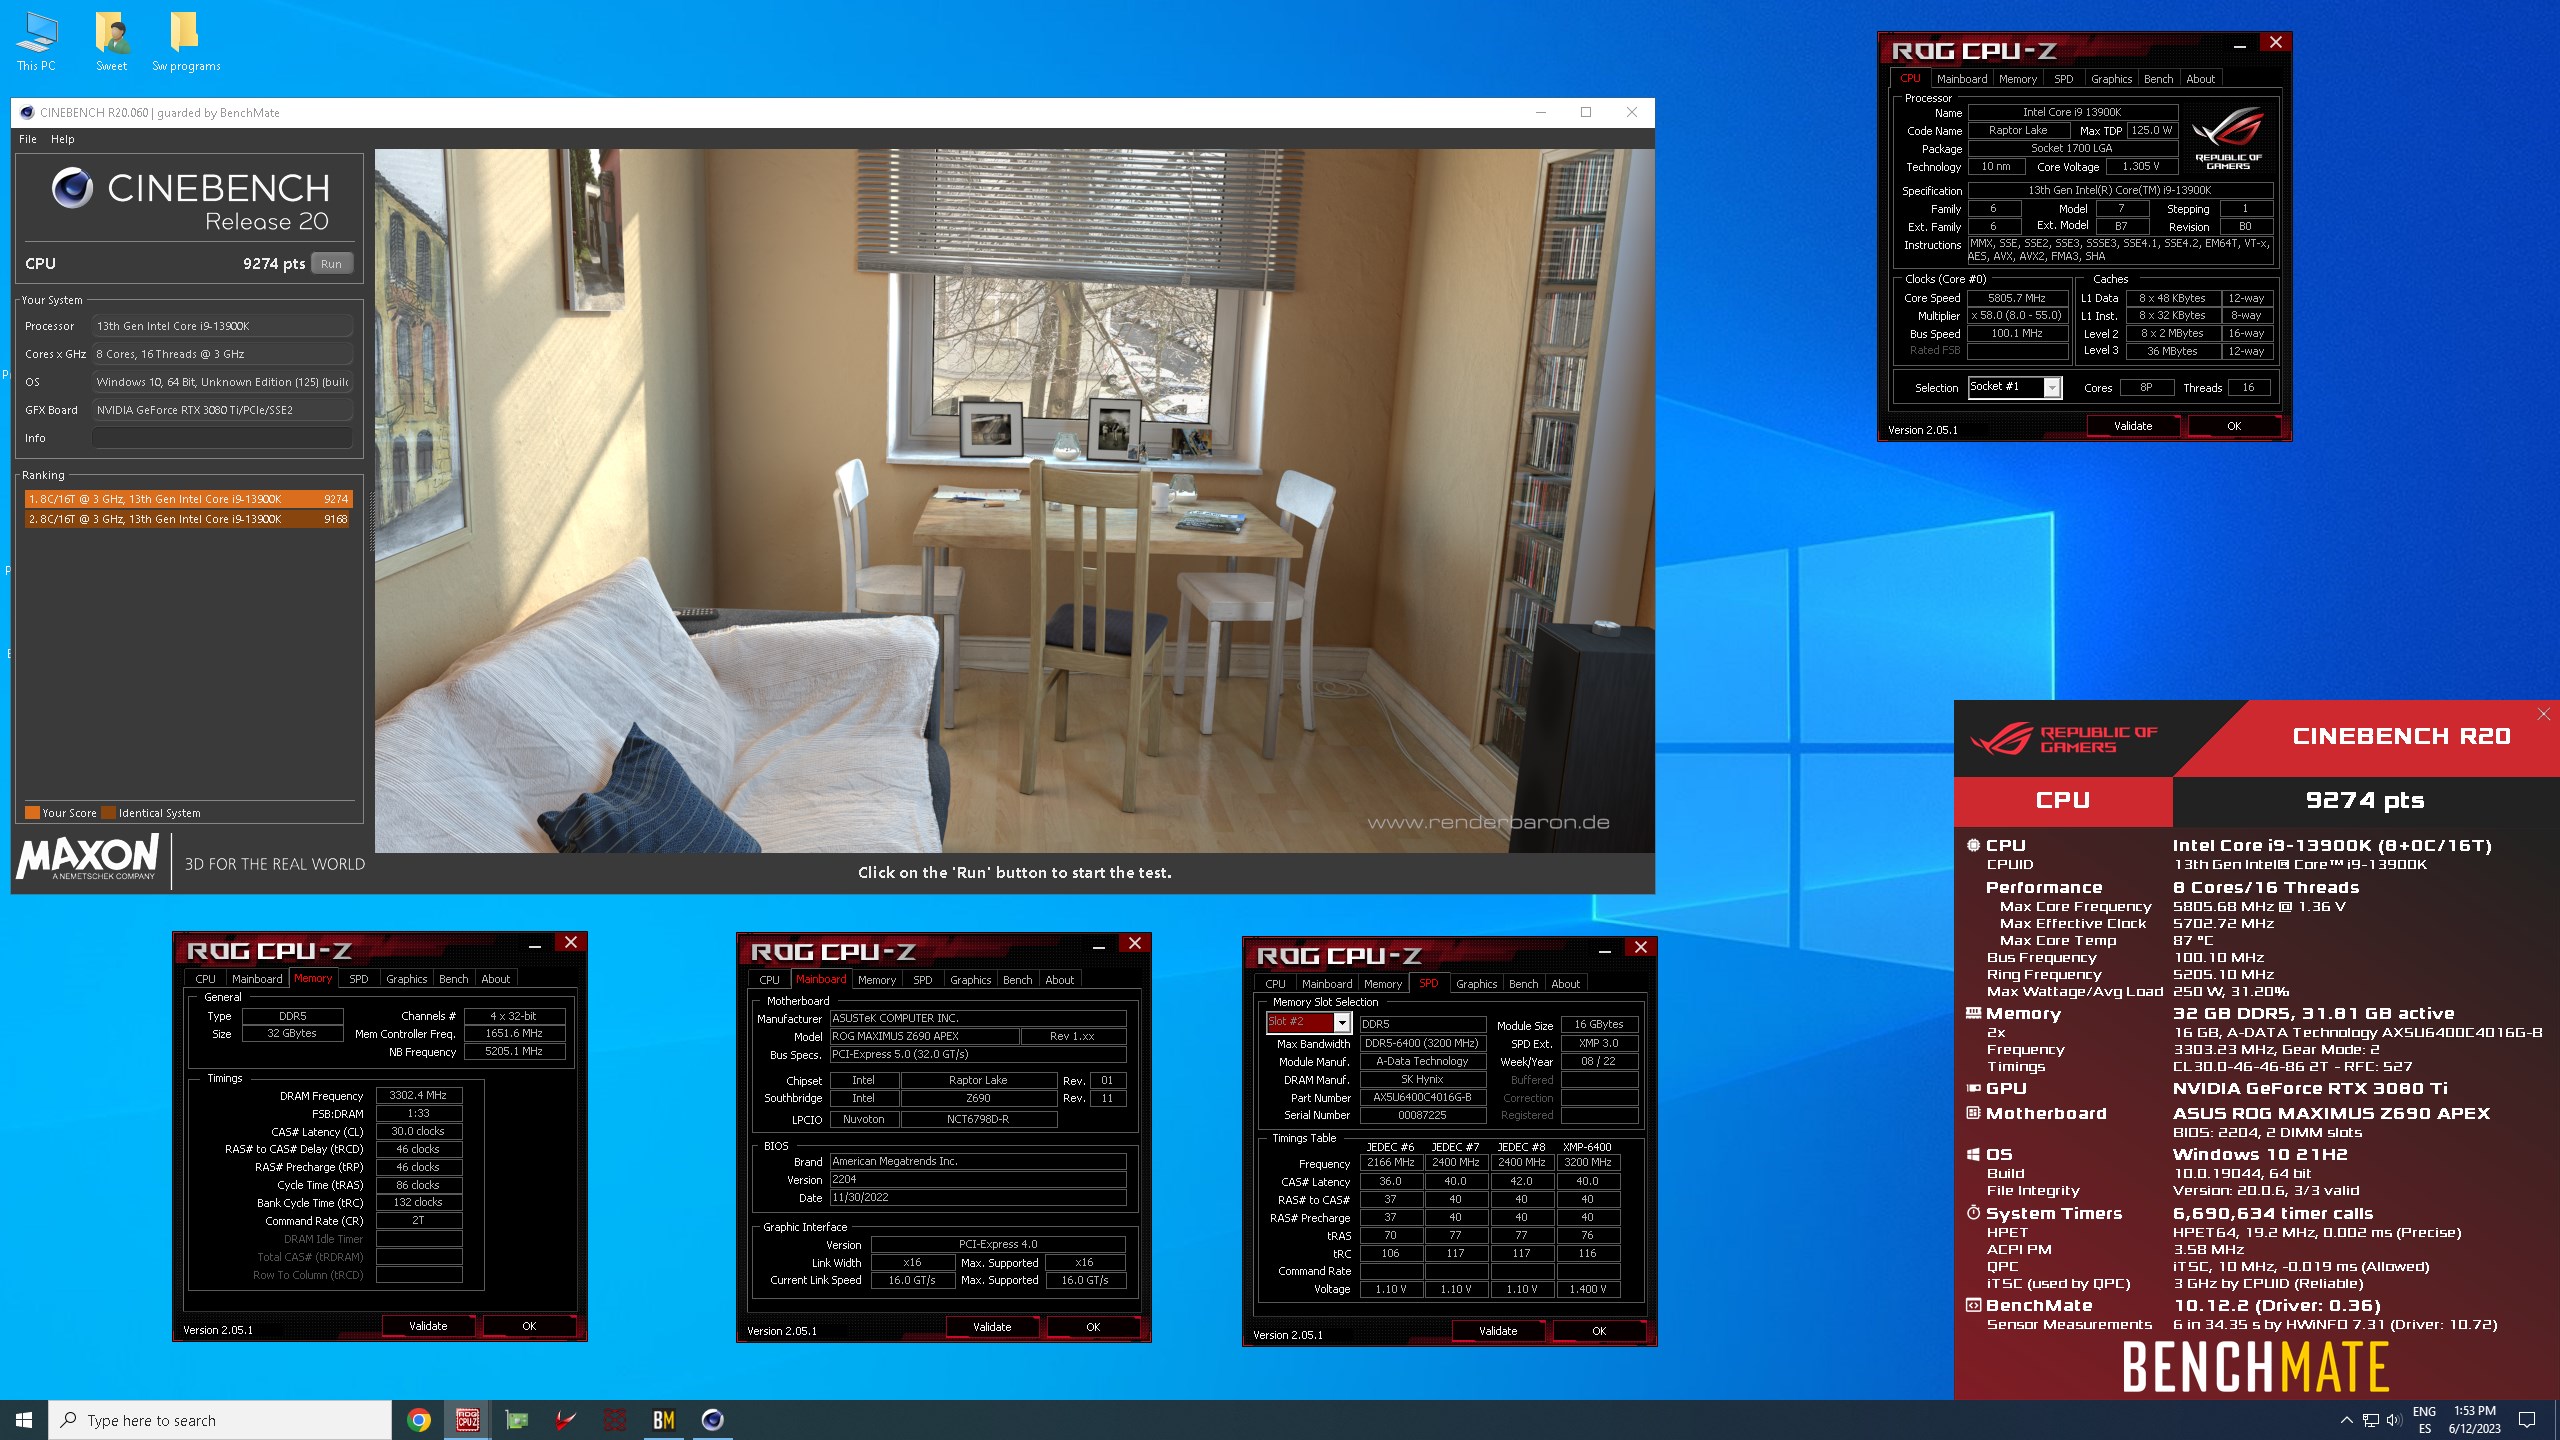Click the Core Speed value 5805.7 MHz

coord(2017,298)
